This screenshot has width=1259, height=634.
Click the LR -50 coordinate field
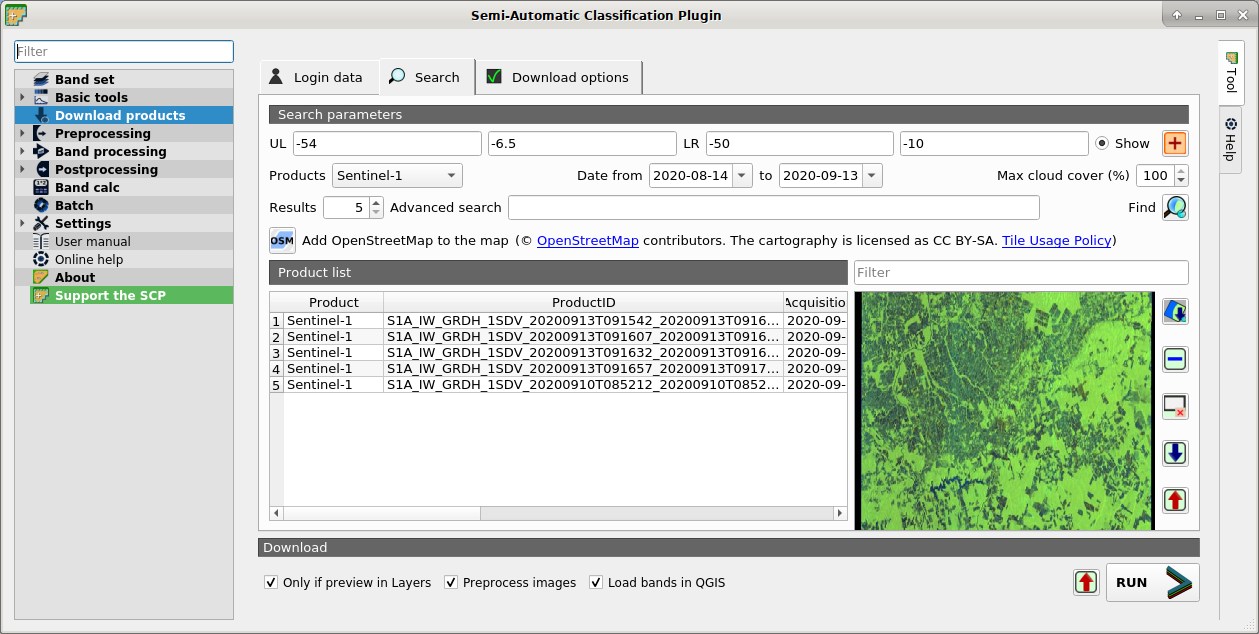(800, 143)
